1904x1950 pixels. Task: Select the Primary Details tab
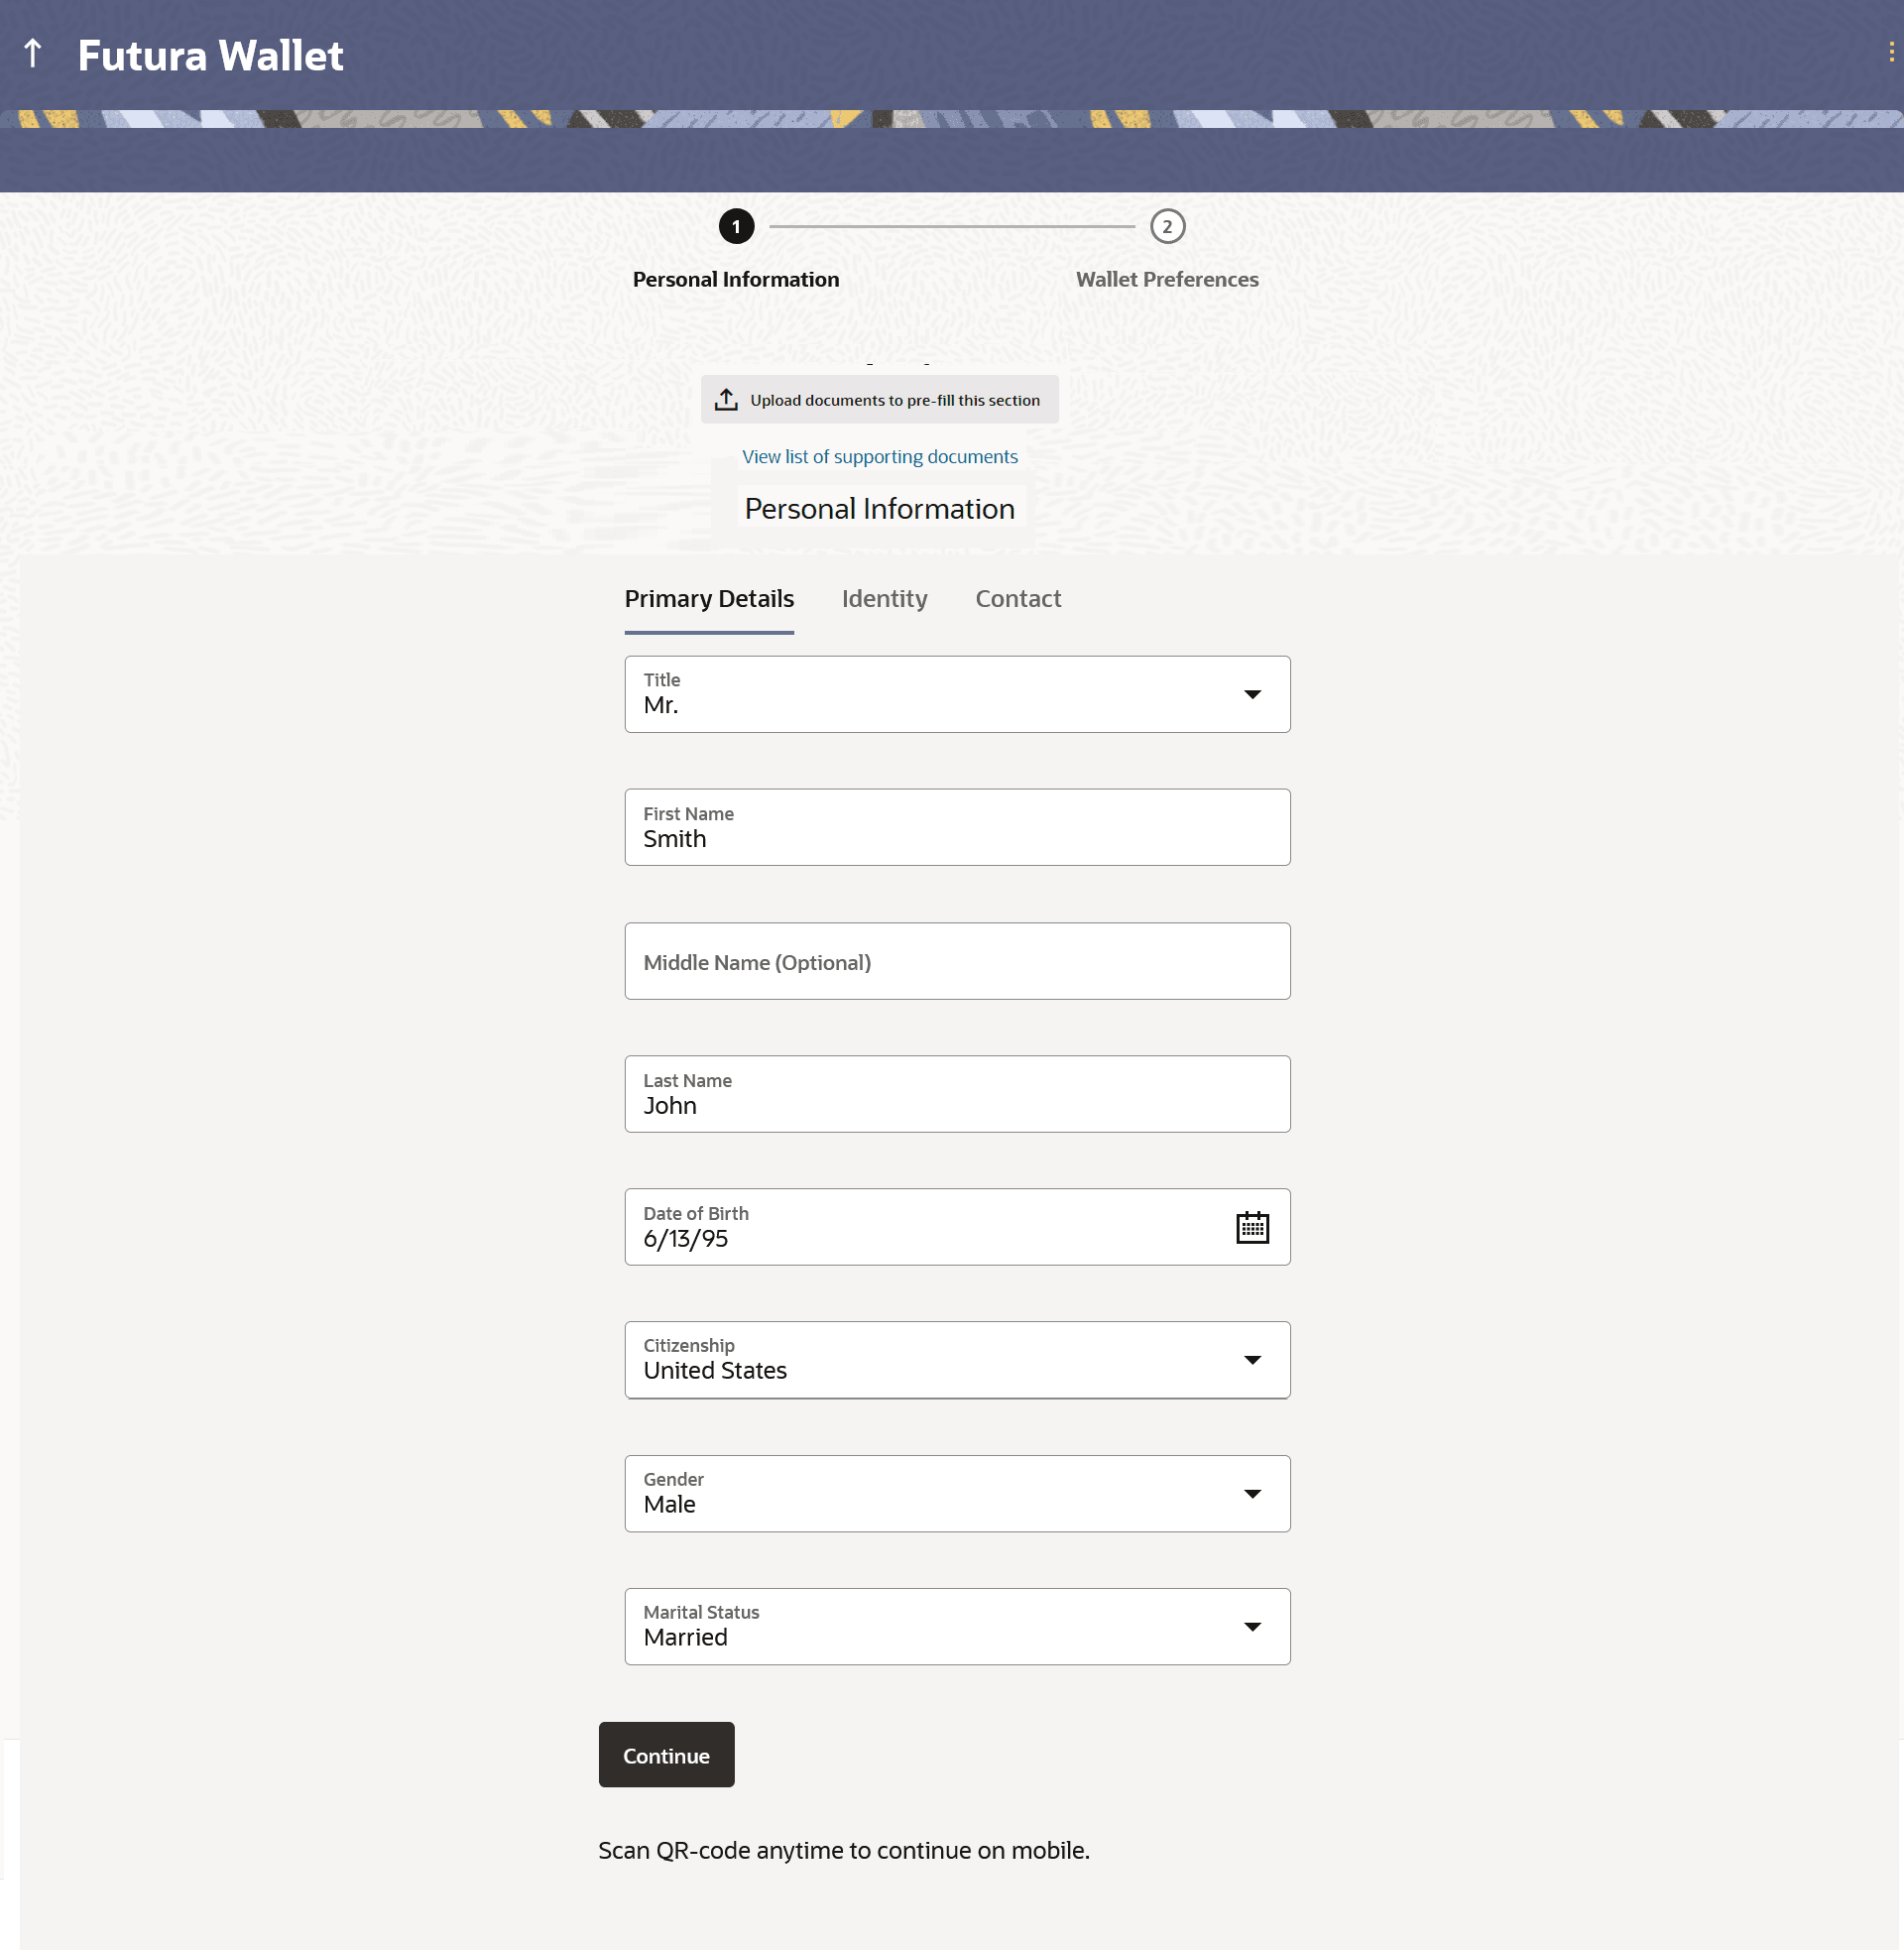[x=709, y=599]
